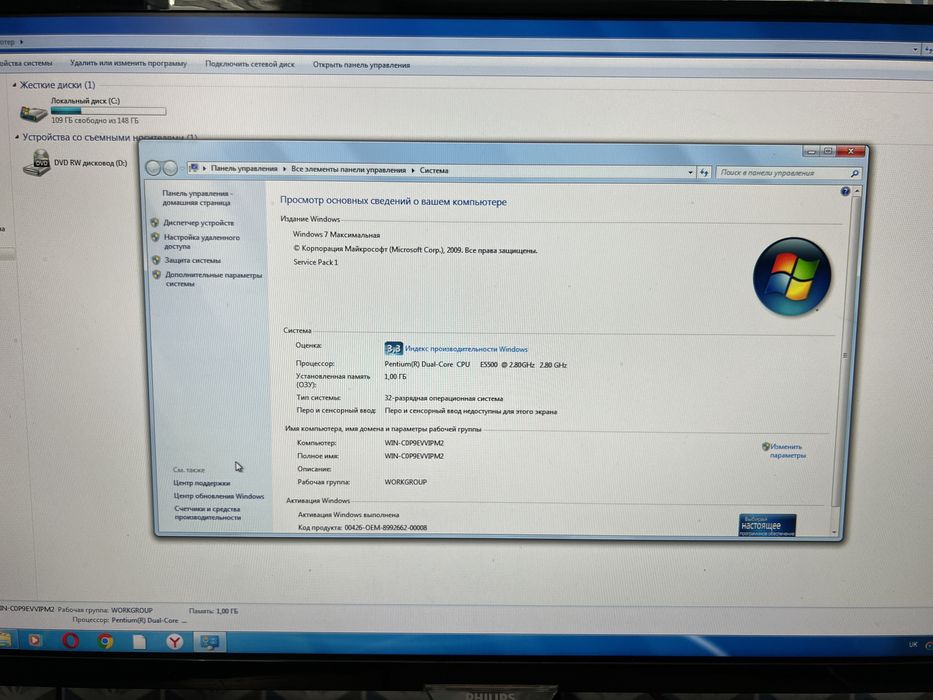933x700 pixels.
Task: Click the Windows 7 Максимальная edition text
Action: [336, 235]
